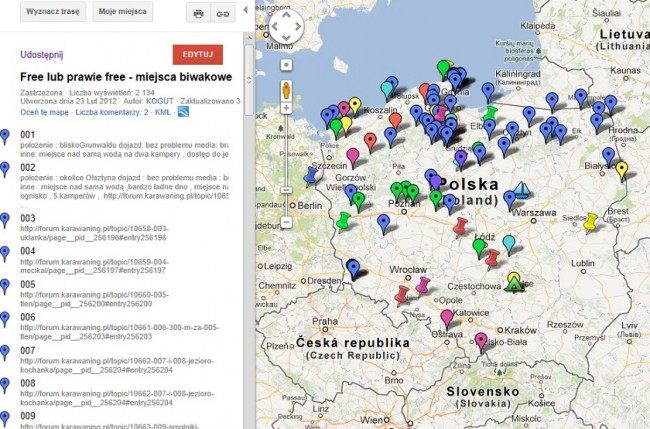Click the Wyznacz trasę button

tap(53, 12)
